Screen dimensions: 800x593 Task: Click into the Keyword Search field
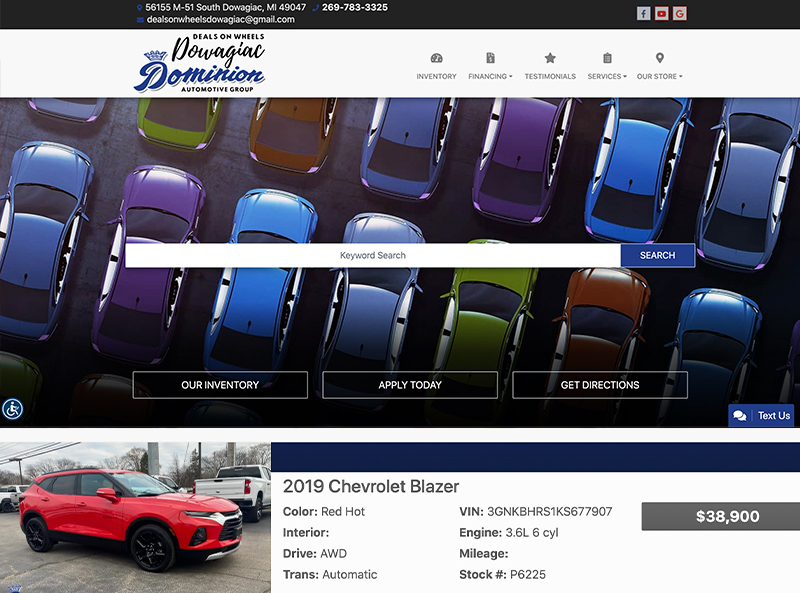click(372, 255)
